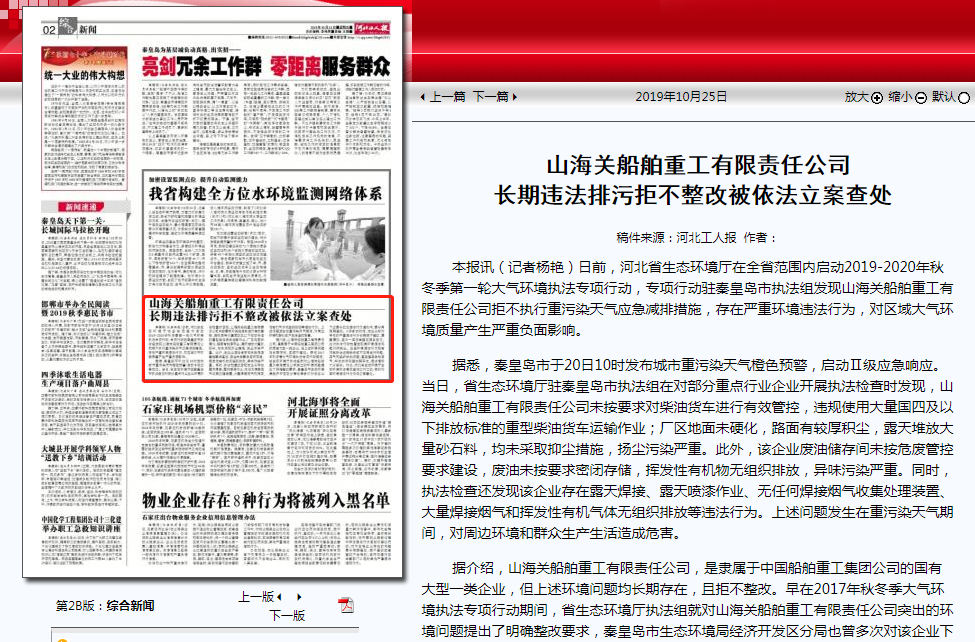975x642 pixels.
Task: Open the article 石家庄机场机票价格"亲民"
Action: tap(207, 409)
